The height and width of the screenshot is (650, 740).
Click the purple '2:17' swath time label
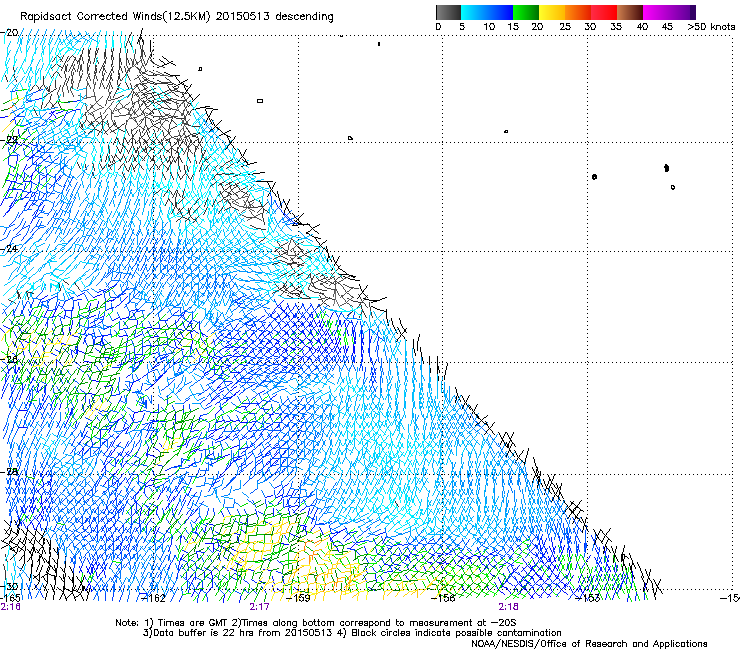click(x=260, y=607)
